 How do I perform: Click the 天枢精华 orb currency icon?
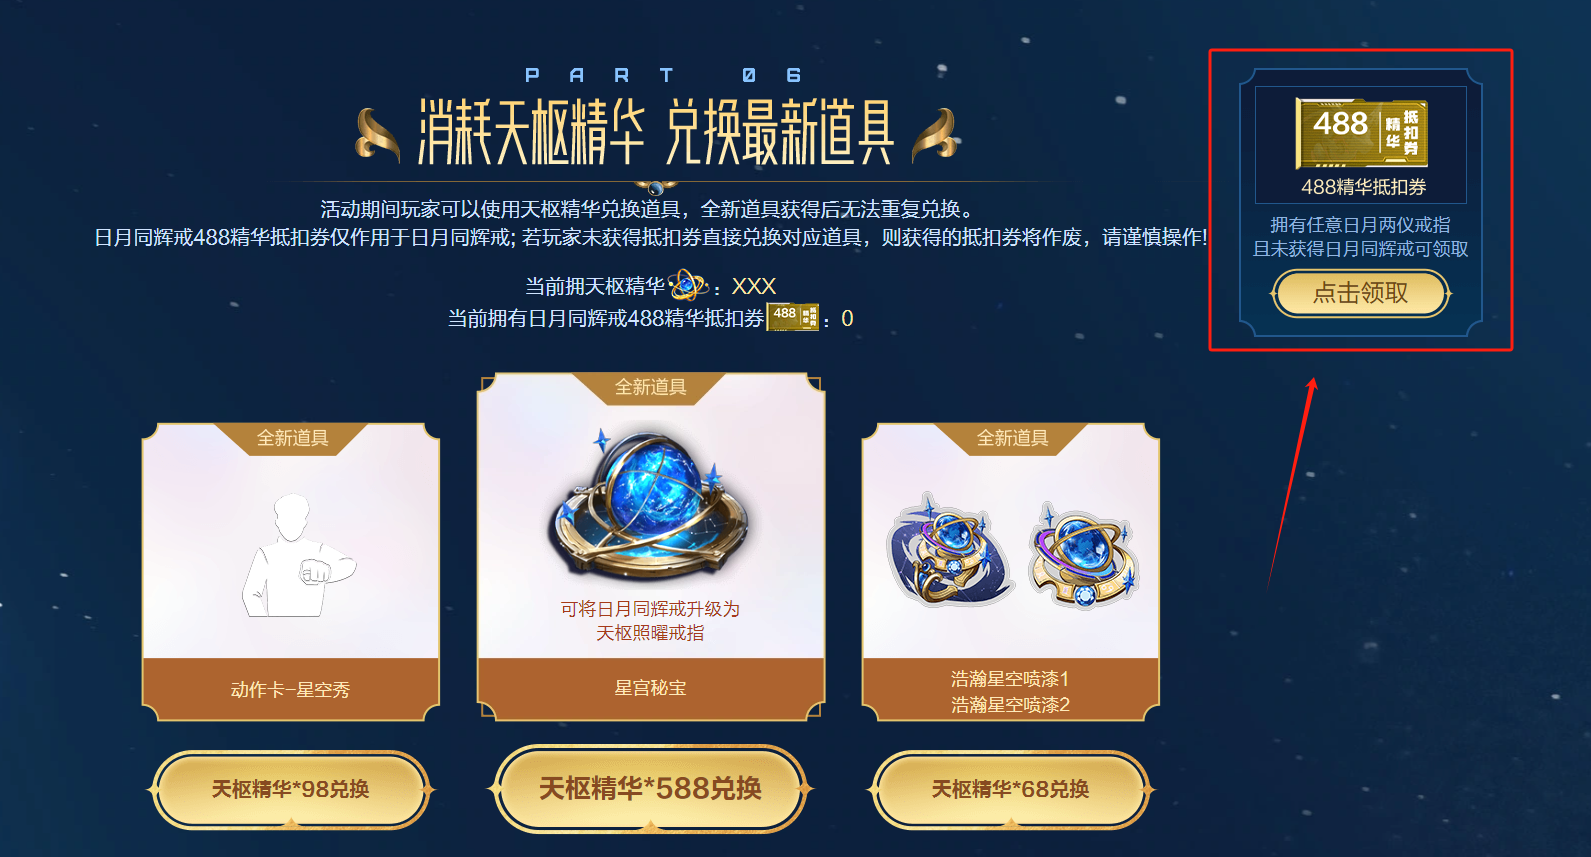point(688,286)
